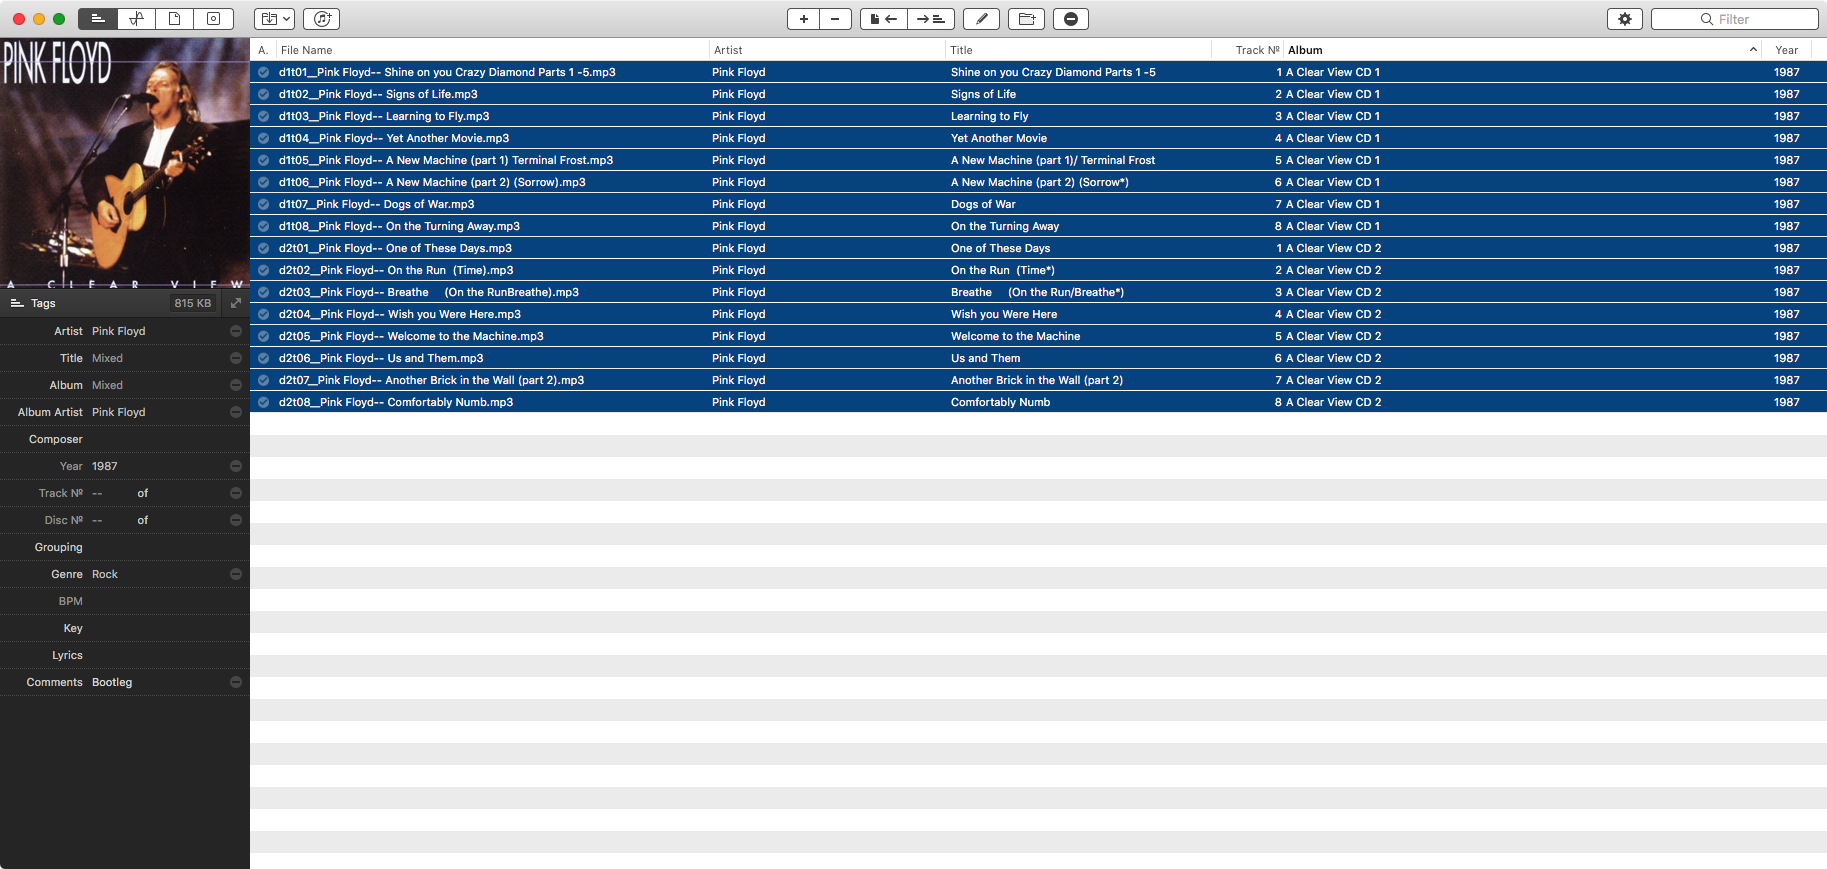Clear the Track Nº tag minus icon
Image resolution: width=1827 pixels, height=869 pixels.
click(236, 493)
